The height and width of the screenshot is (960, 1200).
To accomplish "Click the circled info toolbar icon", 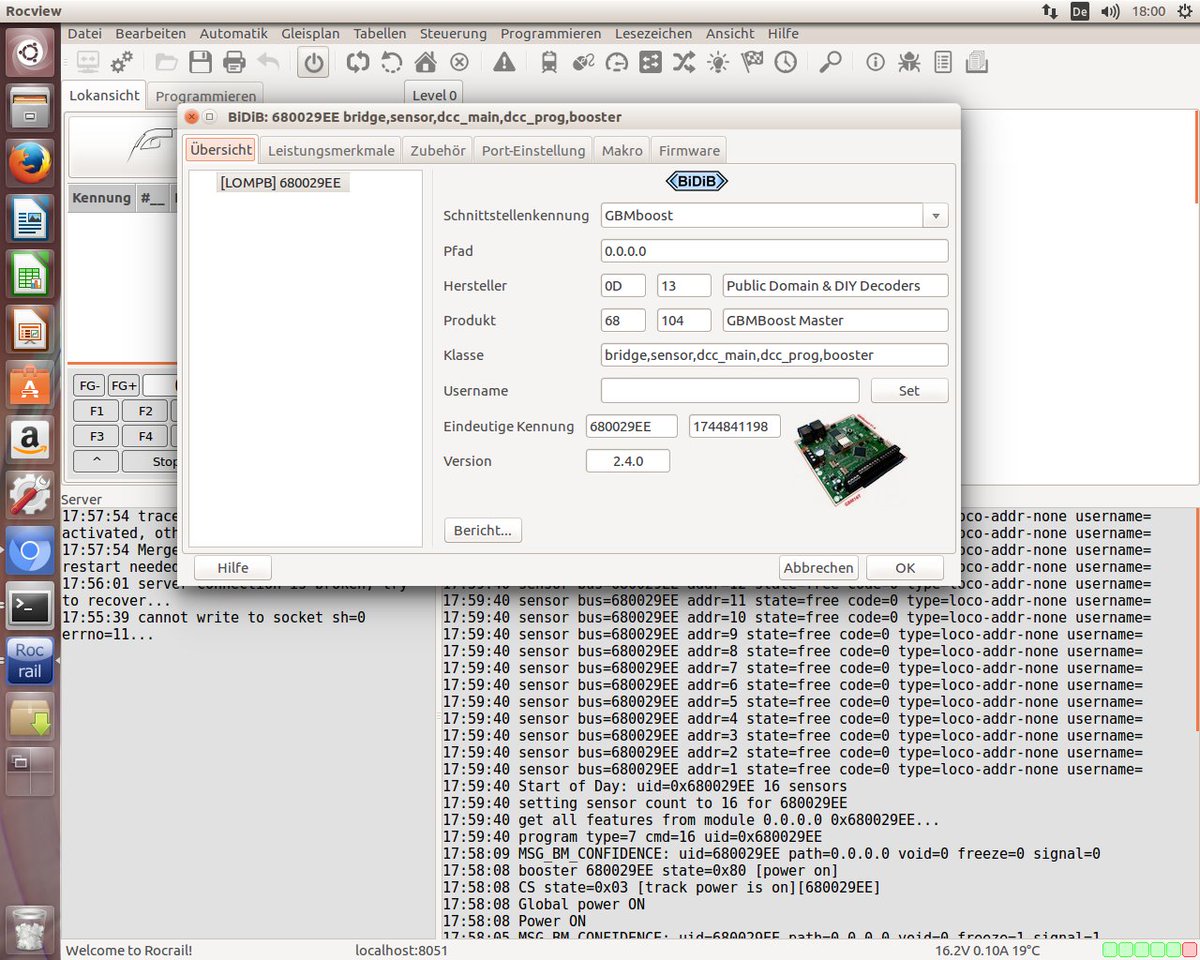I will 875,63.
